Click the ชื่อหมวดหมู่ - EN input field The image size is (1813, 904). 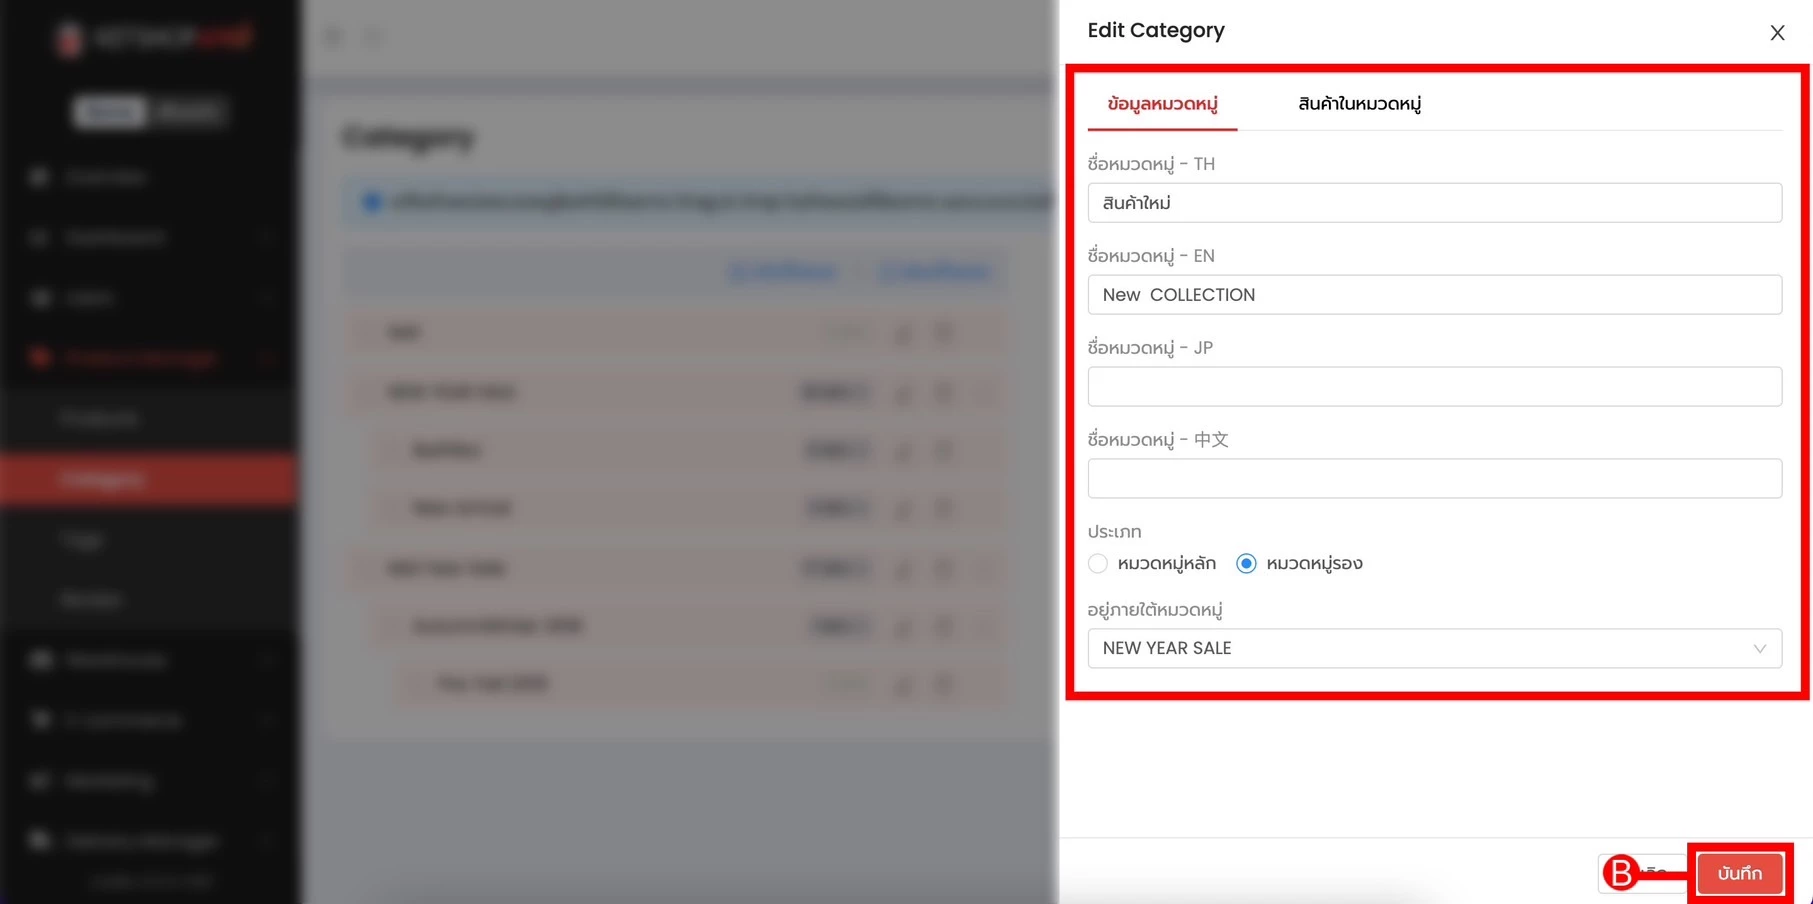[1434, 295]
